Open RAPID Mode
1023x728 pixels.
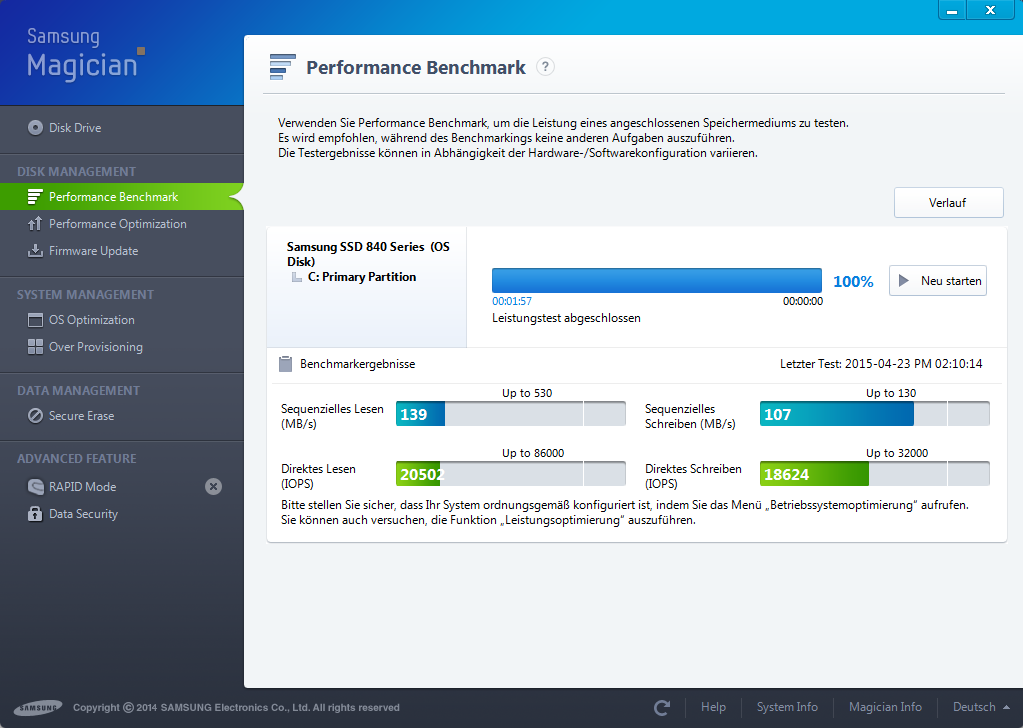coord(82,487)
